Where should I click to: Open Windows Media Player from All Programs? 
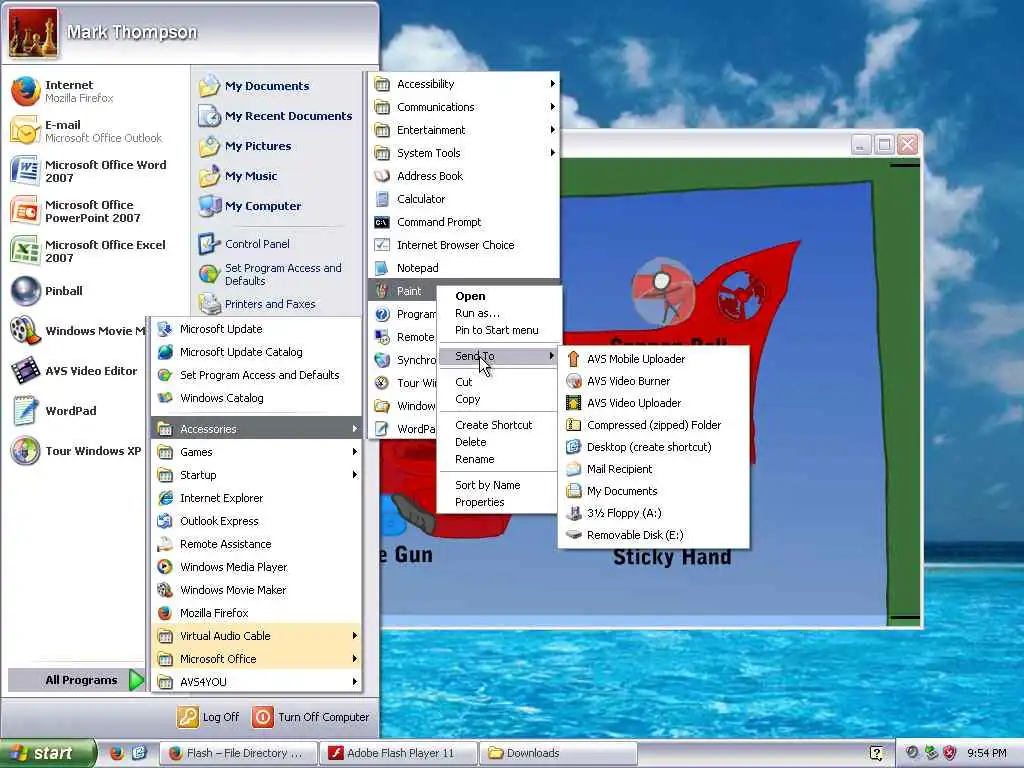click(x=257, y=567)
